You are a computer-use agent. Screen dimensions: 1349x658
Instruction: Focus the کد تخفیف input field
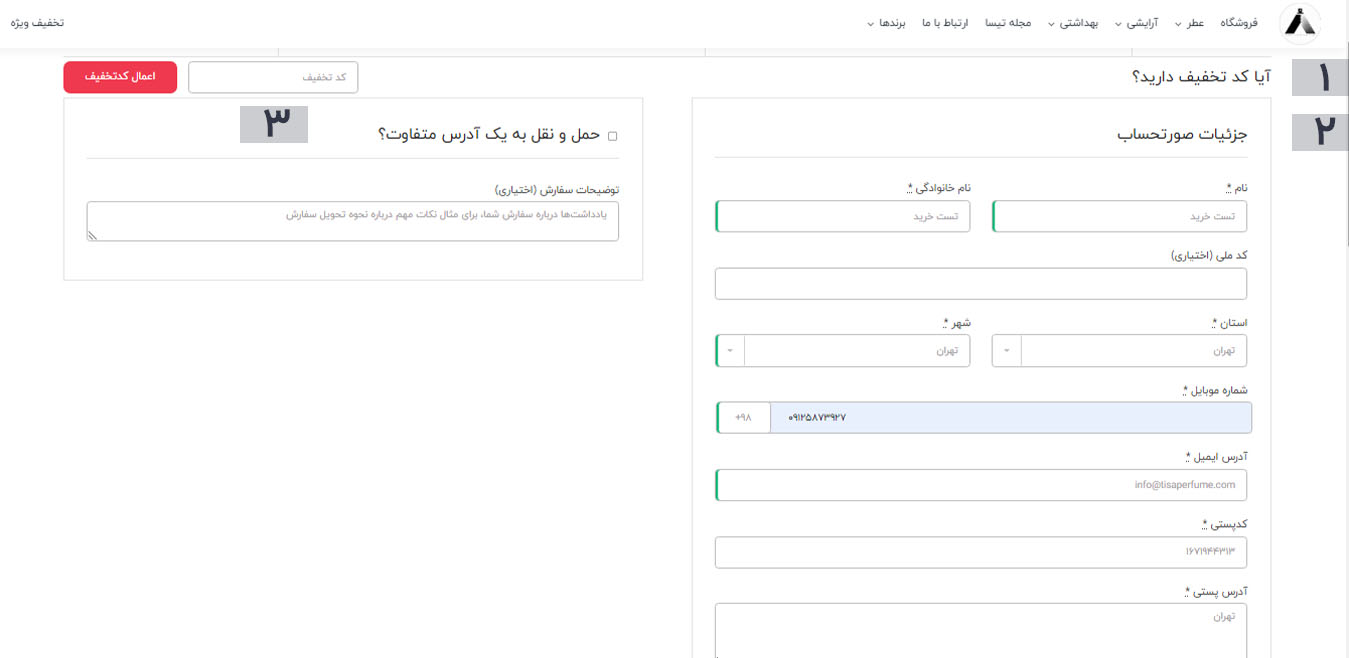pos(273,77)
